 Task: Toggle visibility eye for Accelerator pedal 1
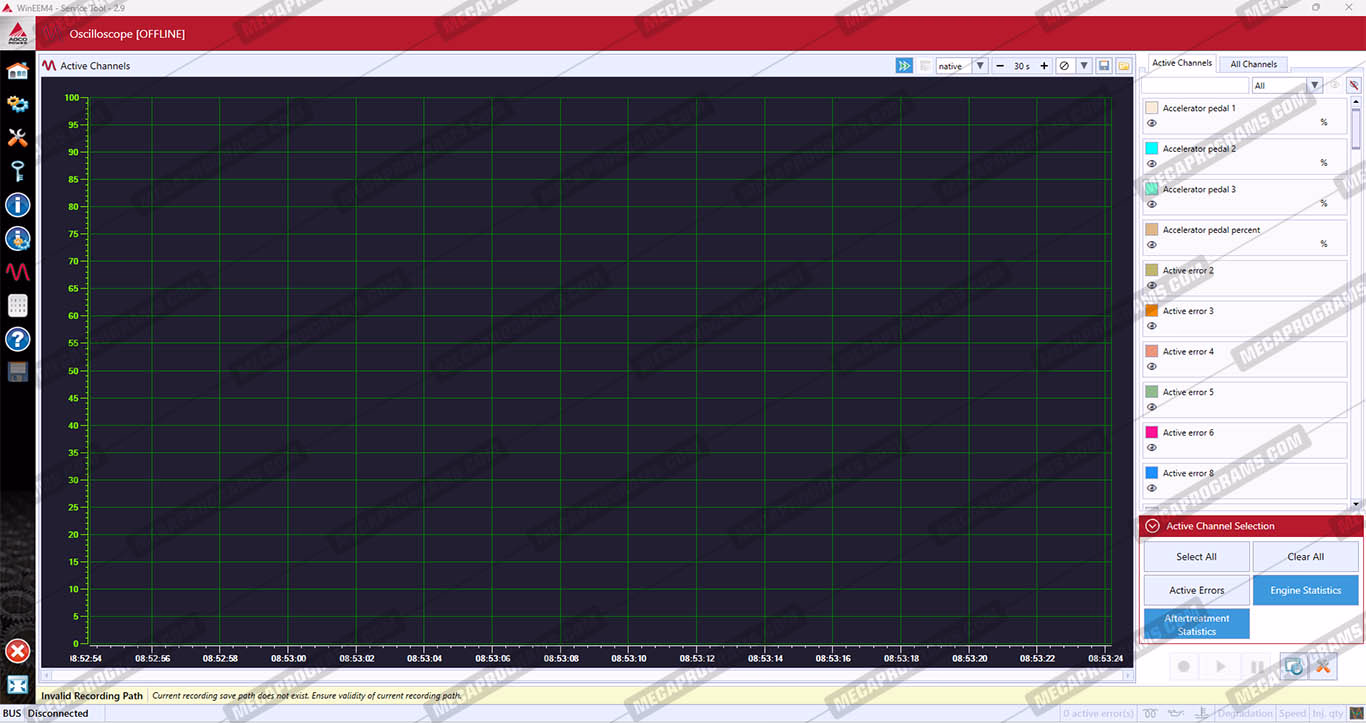[1152, 123]
